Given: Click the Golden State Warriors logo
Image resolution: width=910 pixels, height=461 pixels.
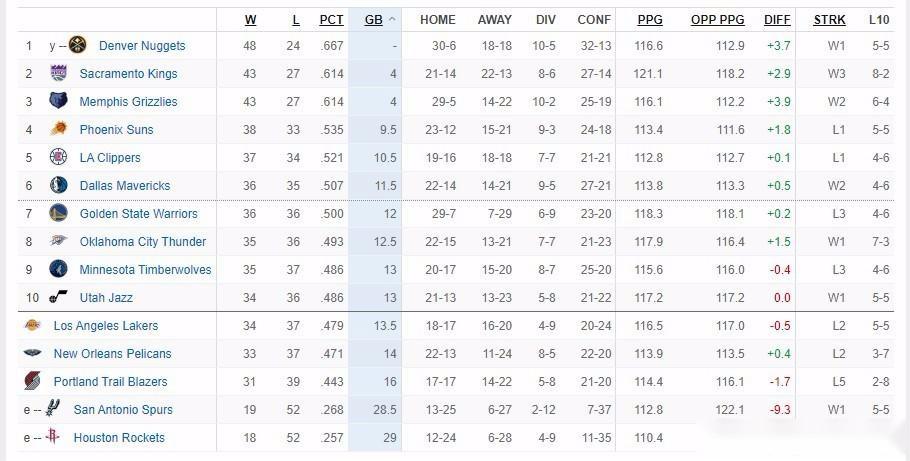Looking at the screenshot, I should coord(59,213).
